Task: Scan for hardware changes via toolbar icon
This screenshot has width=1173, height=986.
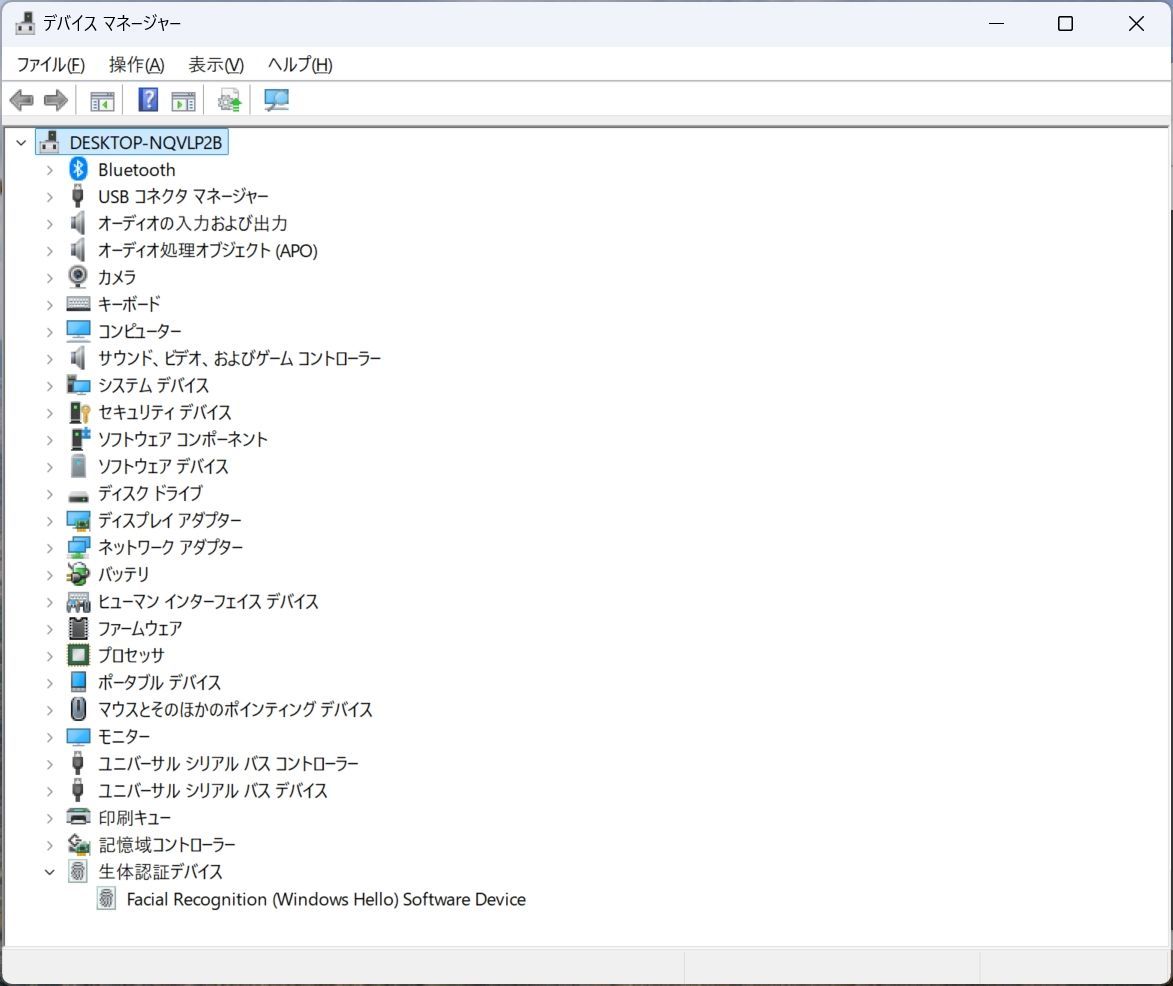Action: point(276,99)
